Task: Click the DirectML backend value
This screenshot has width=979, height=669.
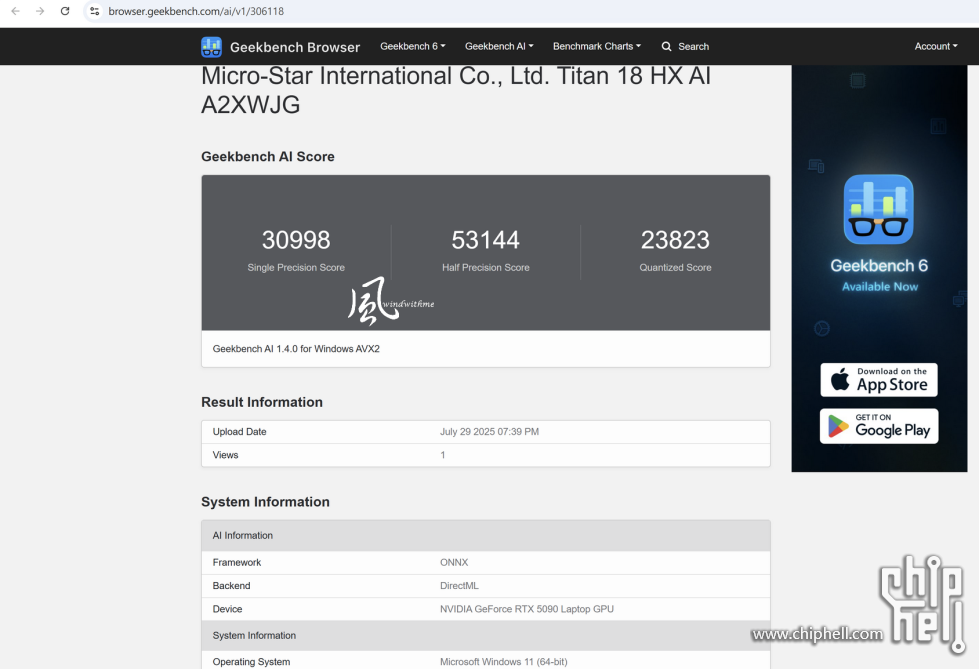Action: tap(460, 585)
